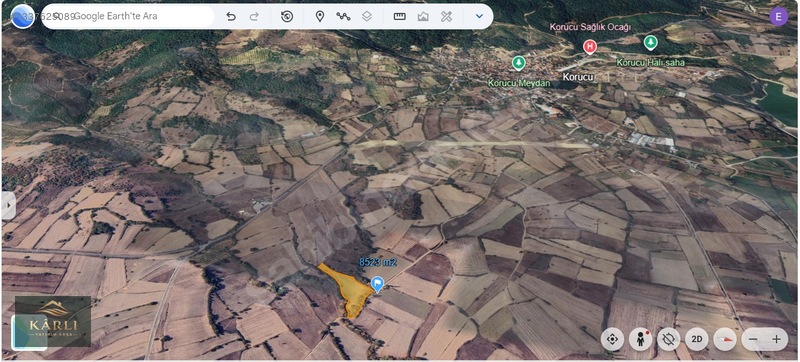Select the Korucu village label
This screenshot has width=800, height=362.
click(578, 77)
